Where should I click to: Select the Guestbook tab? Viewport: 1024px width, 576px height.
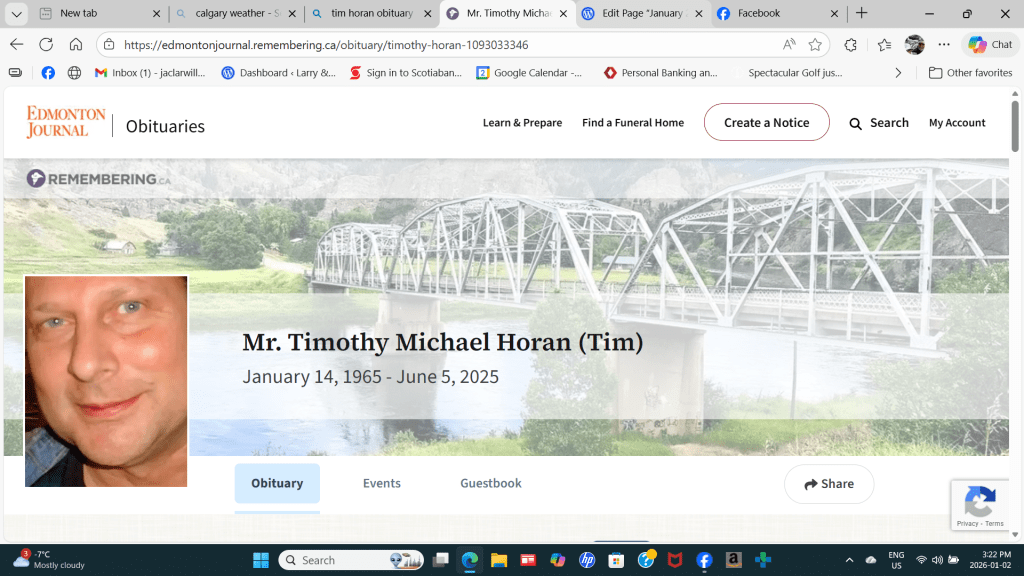490,483
